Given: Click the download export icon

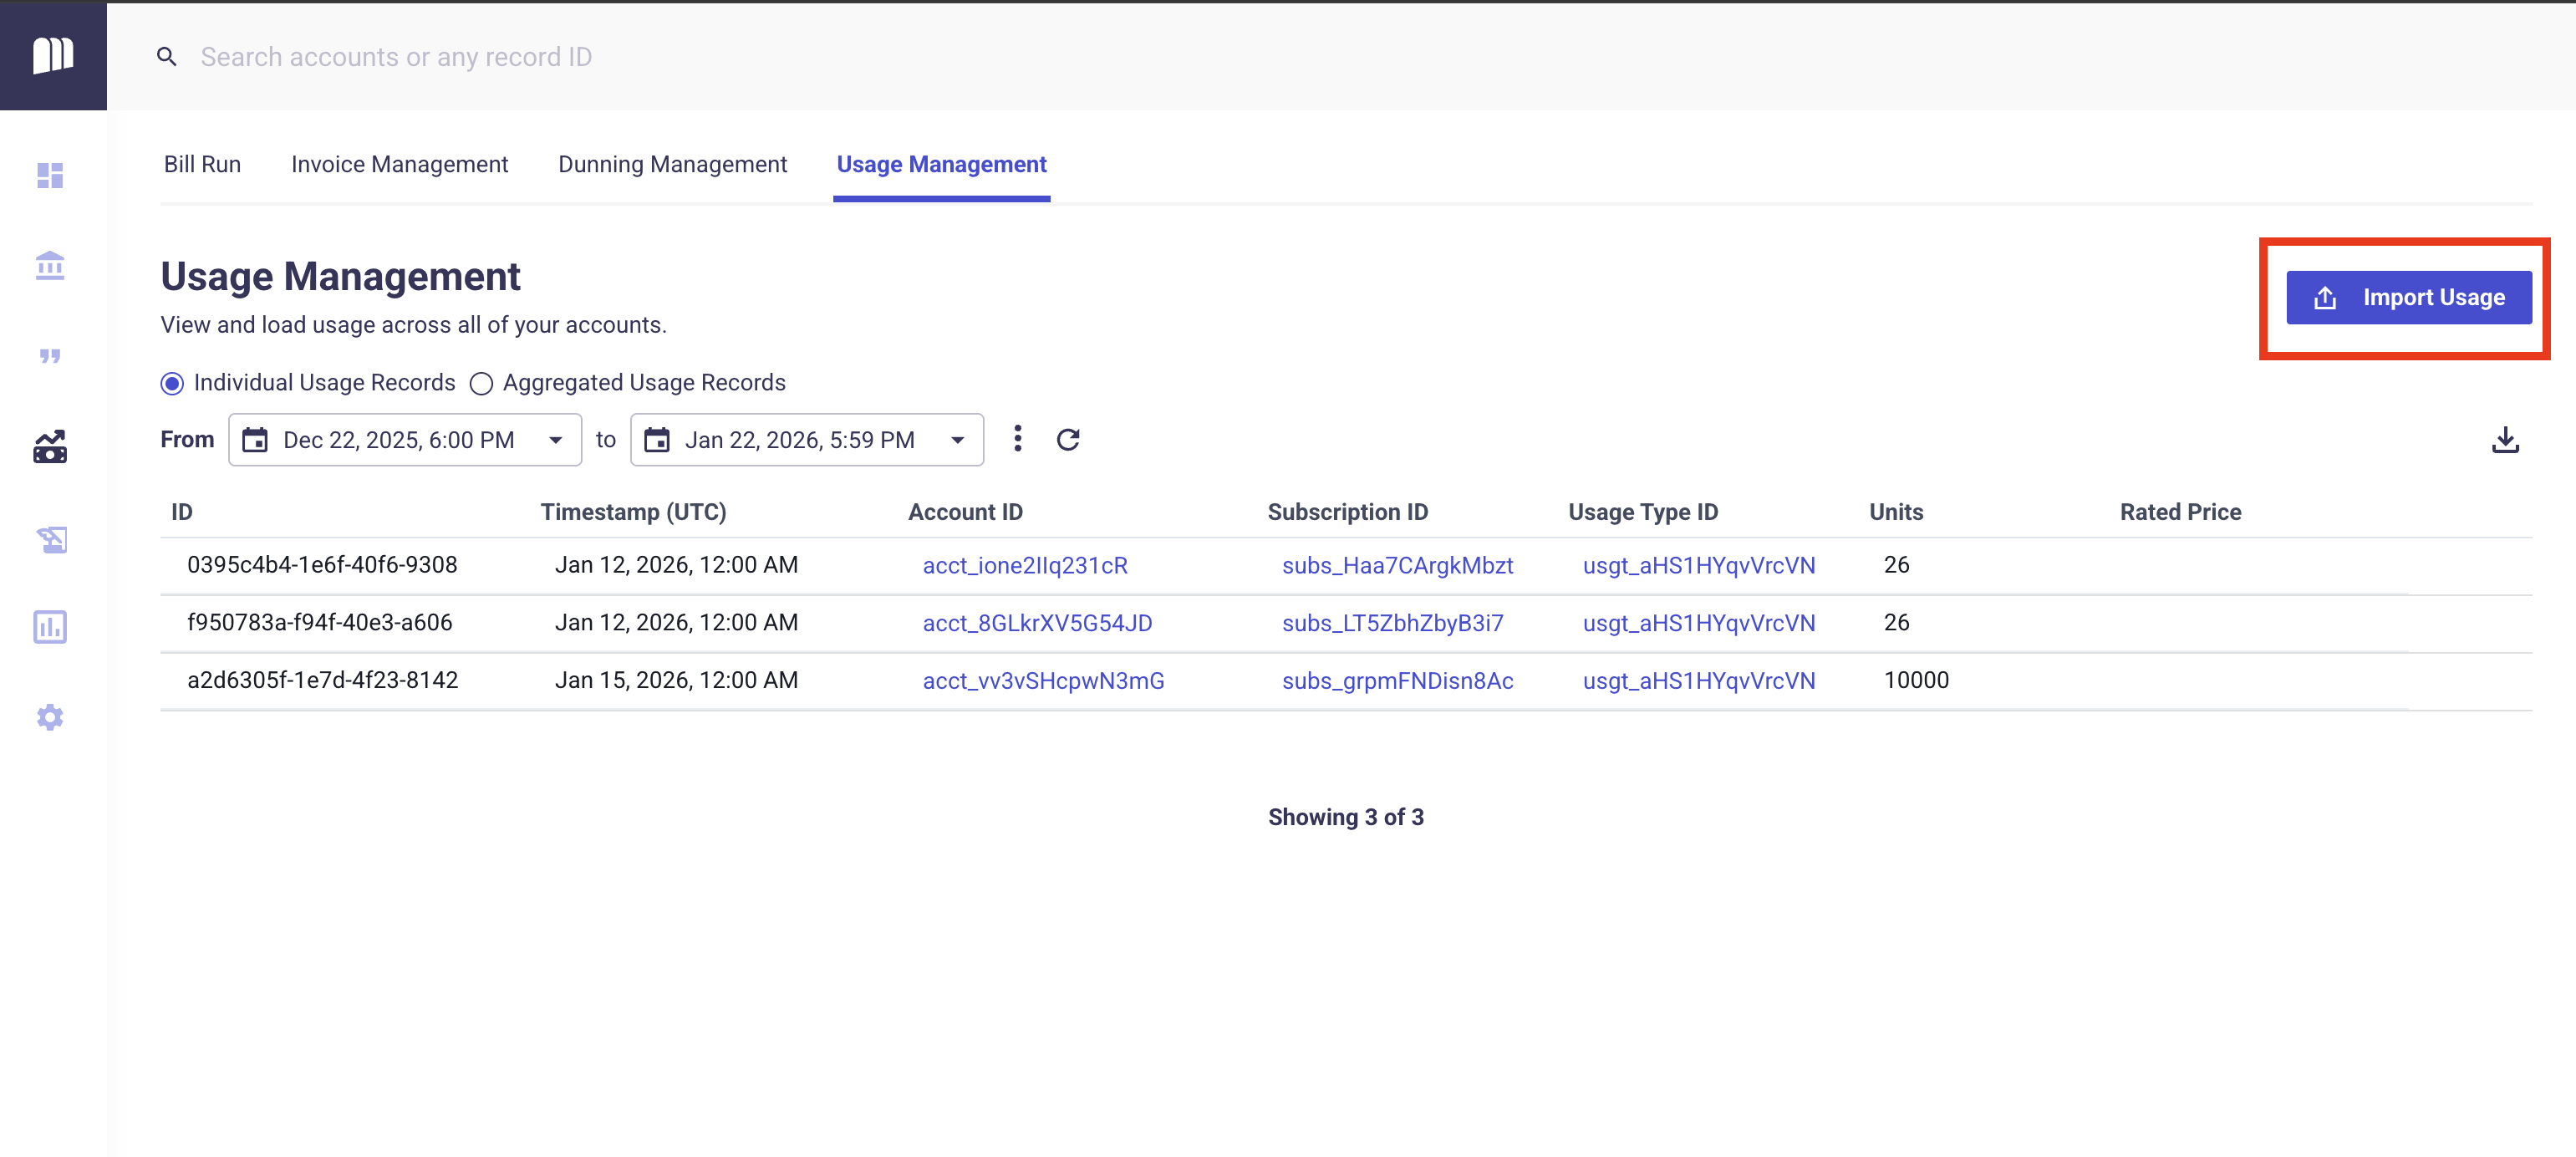Looking at the screenshot, I should click(x=2504, y=440).
